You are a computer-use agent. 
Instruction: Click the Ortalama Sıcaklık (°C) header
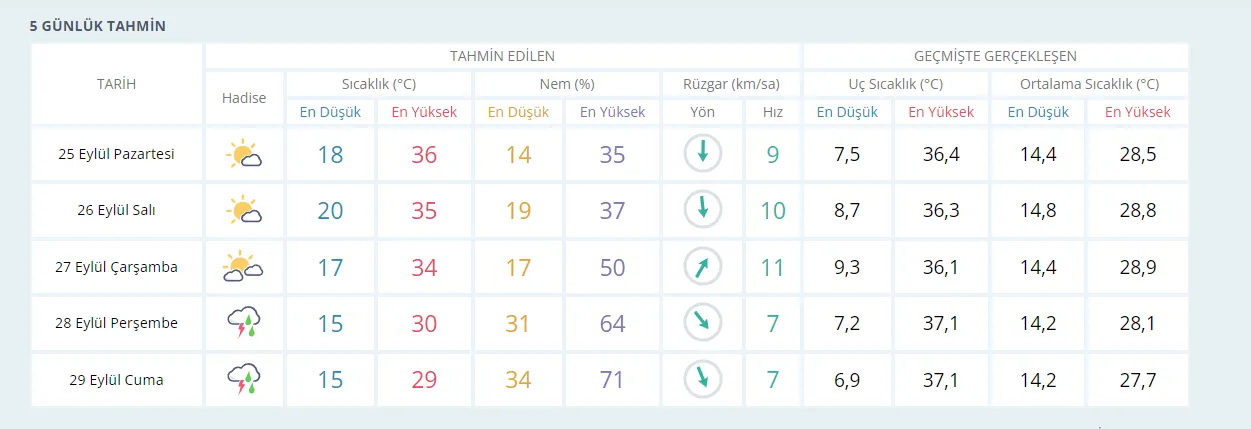[1090, 84]
